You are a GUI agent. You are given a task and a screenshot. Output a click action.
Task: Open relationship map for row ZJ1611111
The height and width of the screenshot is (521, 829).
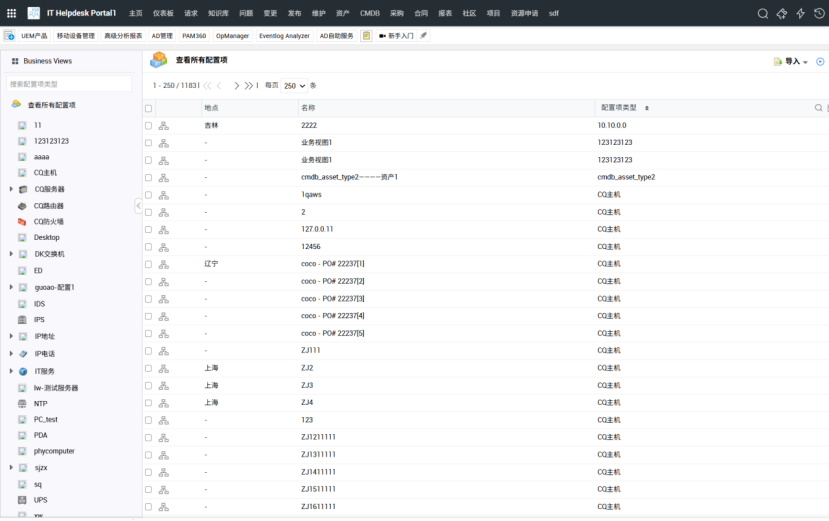164,507
